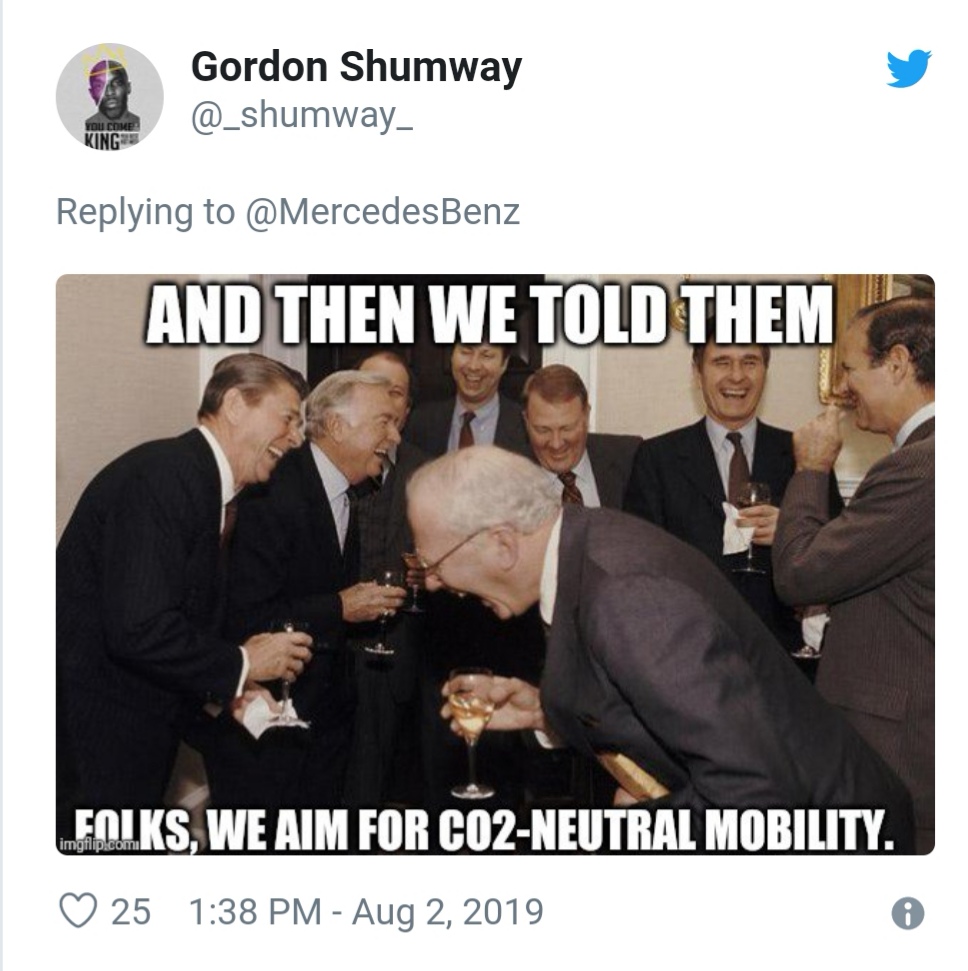This screenshot has height=971, width=968.
Task: Like the tweet with the heart icon
Action: (x=78, y=911)
